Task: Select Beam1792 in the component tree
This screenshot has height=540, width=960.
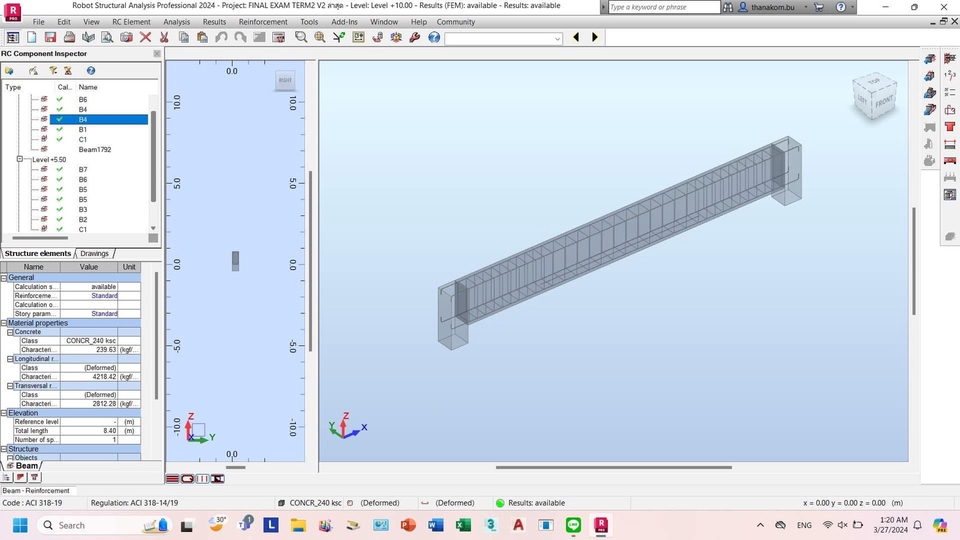Action: [95, 150]
